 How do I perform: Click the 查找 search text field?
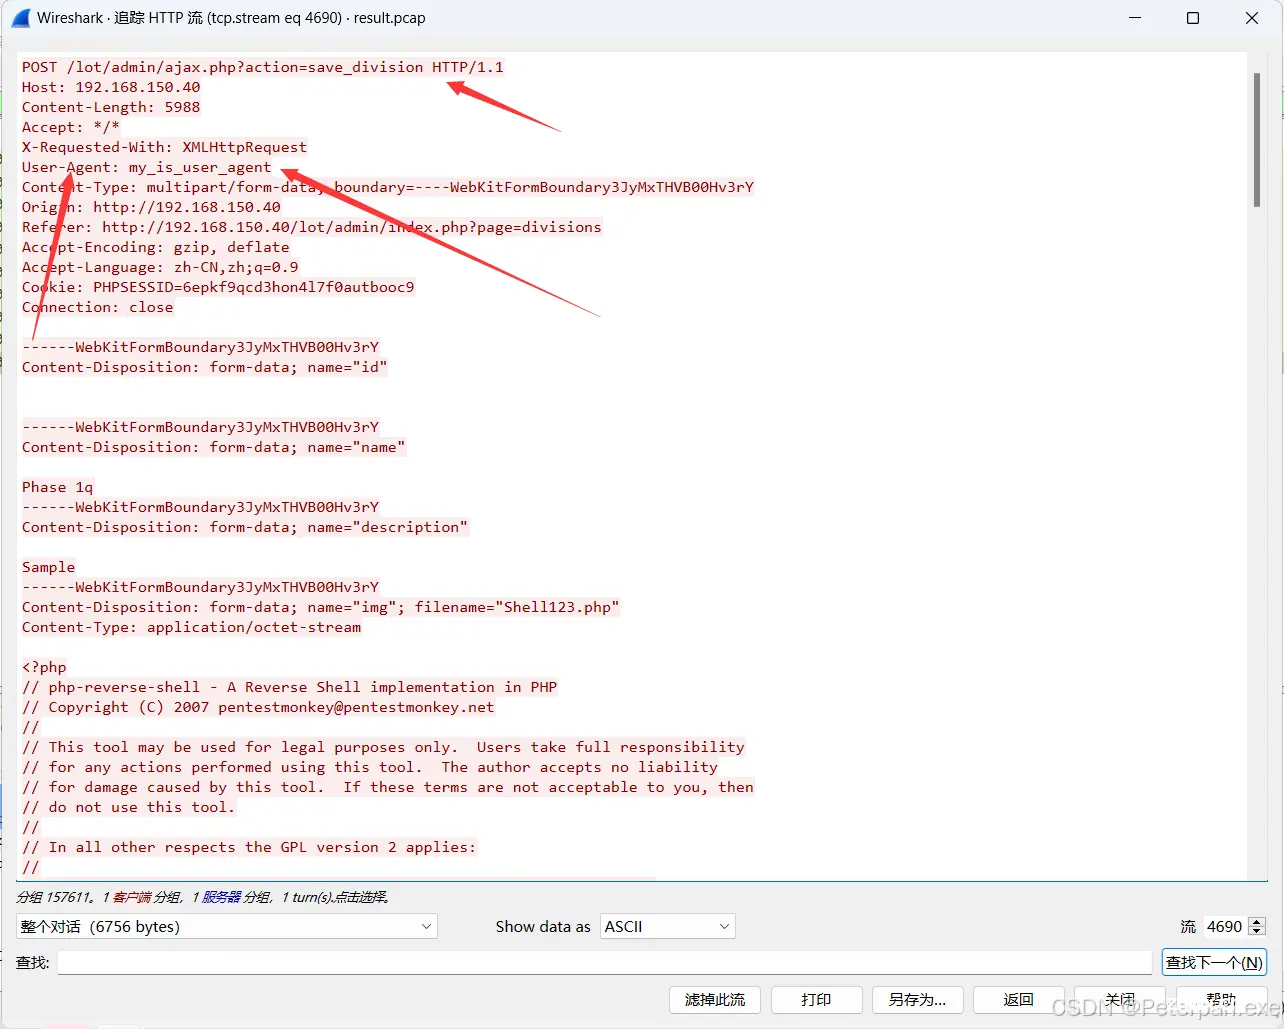point(604,962)
